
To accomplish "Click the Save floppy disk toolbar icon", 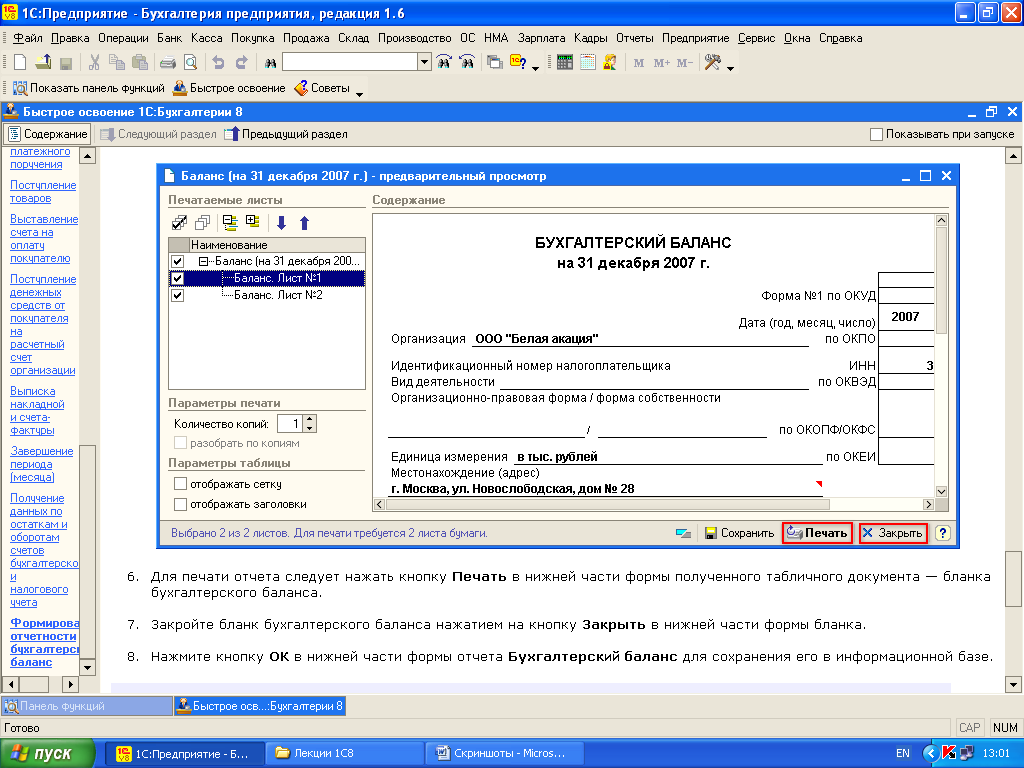I will [x=65, y=63].
